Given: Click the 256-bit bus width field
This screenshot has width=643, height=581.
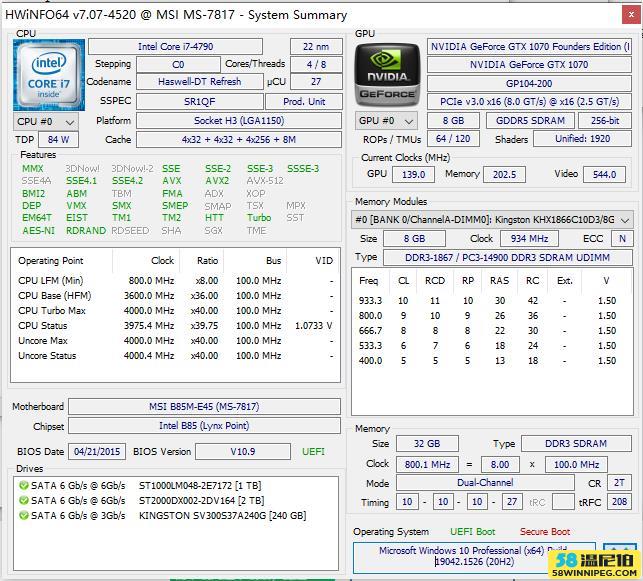Looking at the screenshot, I should tap(605, 121).
